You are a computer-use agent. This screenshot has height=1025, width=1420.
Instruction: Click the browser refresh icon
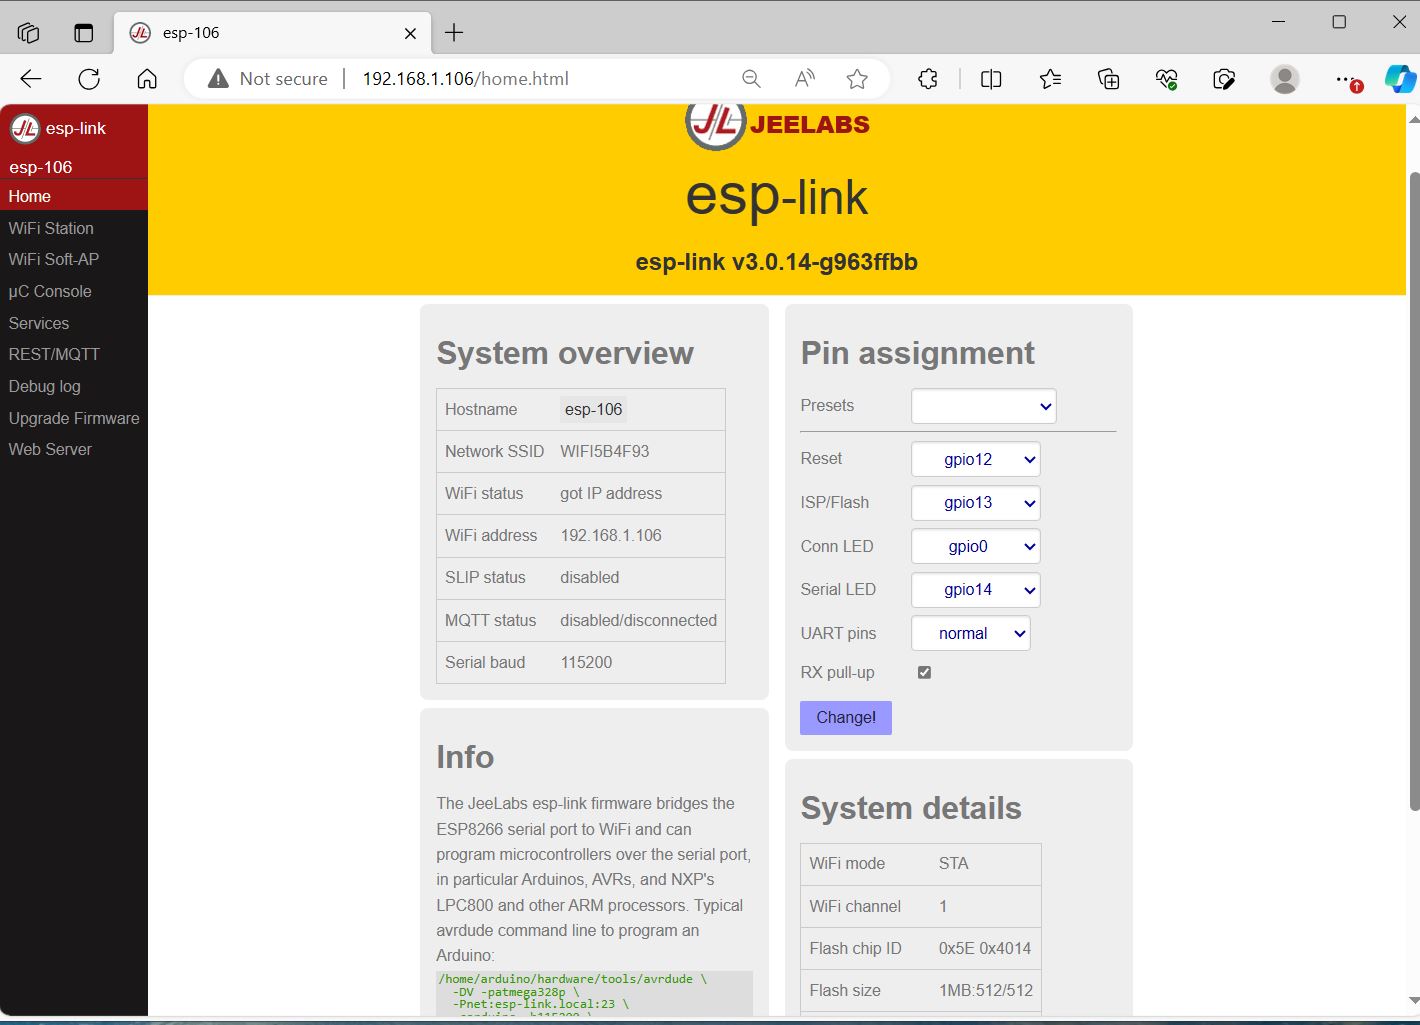89,79
